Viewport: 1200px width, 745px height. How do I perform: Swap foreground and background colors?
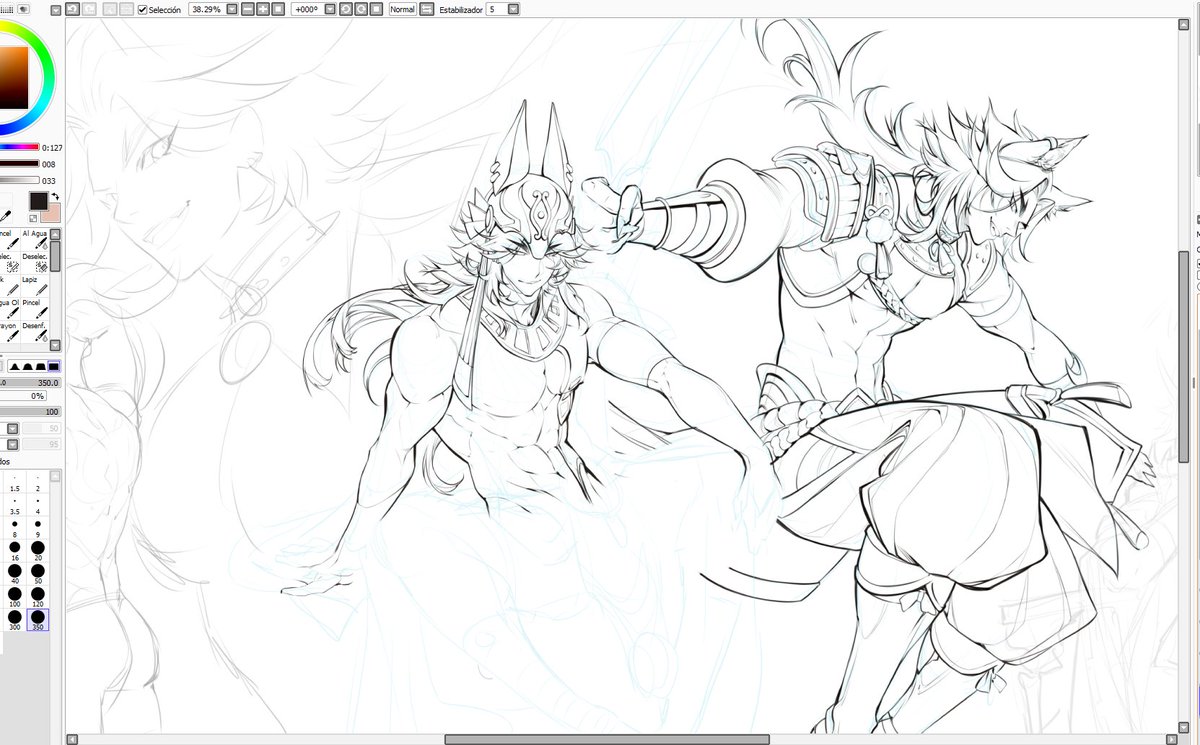coord(56,196)
